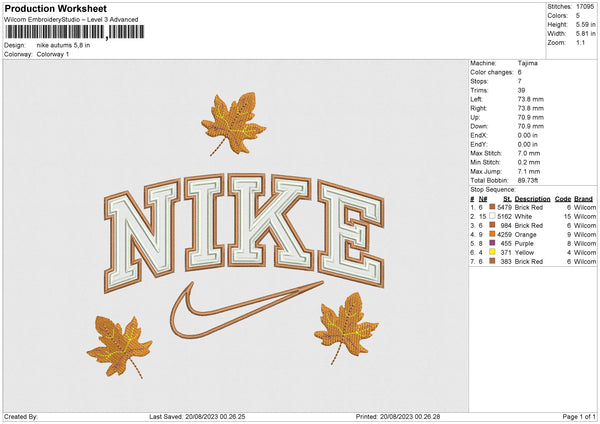Click the maple leaf at the lower right
Image resolution: width=600 pixels, height=424 pixels.
346,328
